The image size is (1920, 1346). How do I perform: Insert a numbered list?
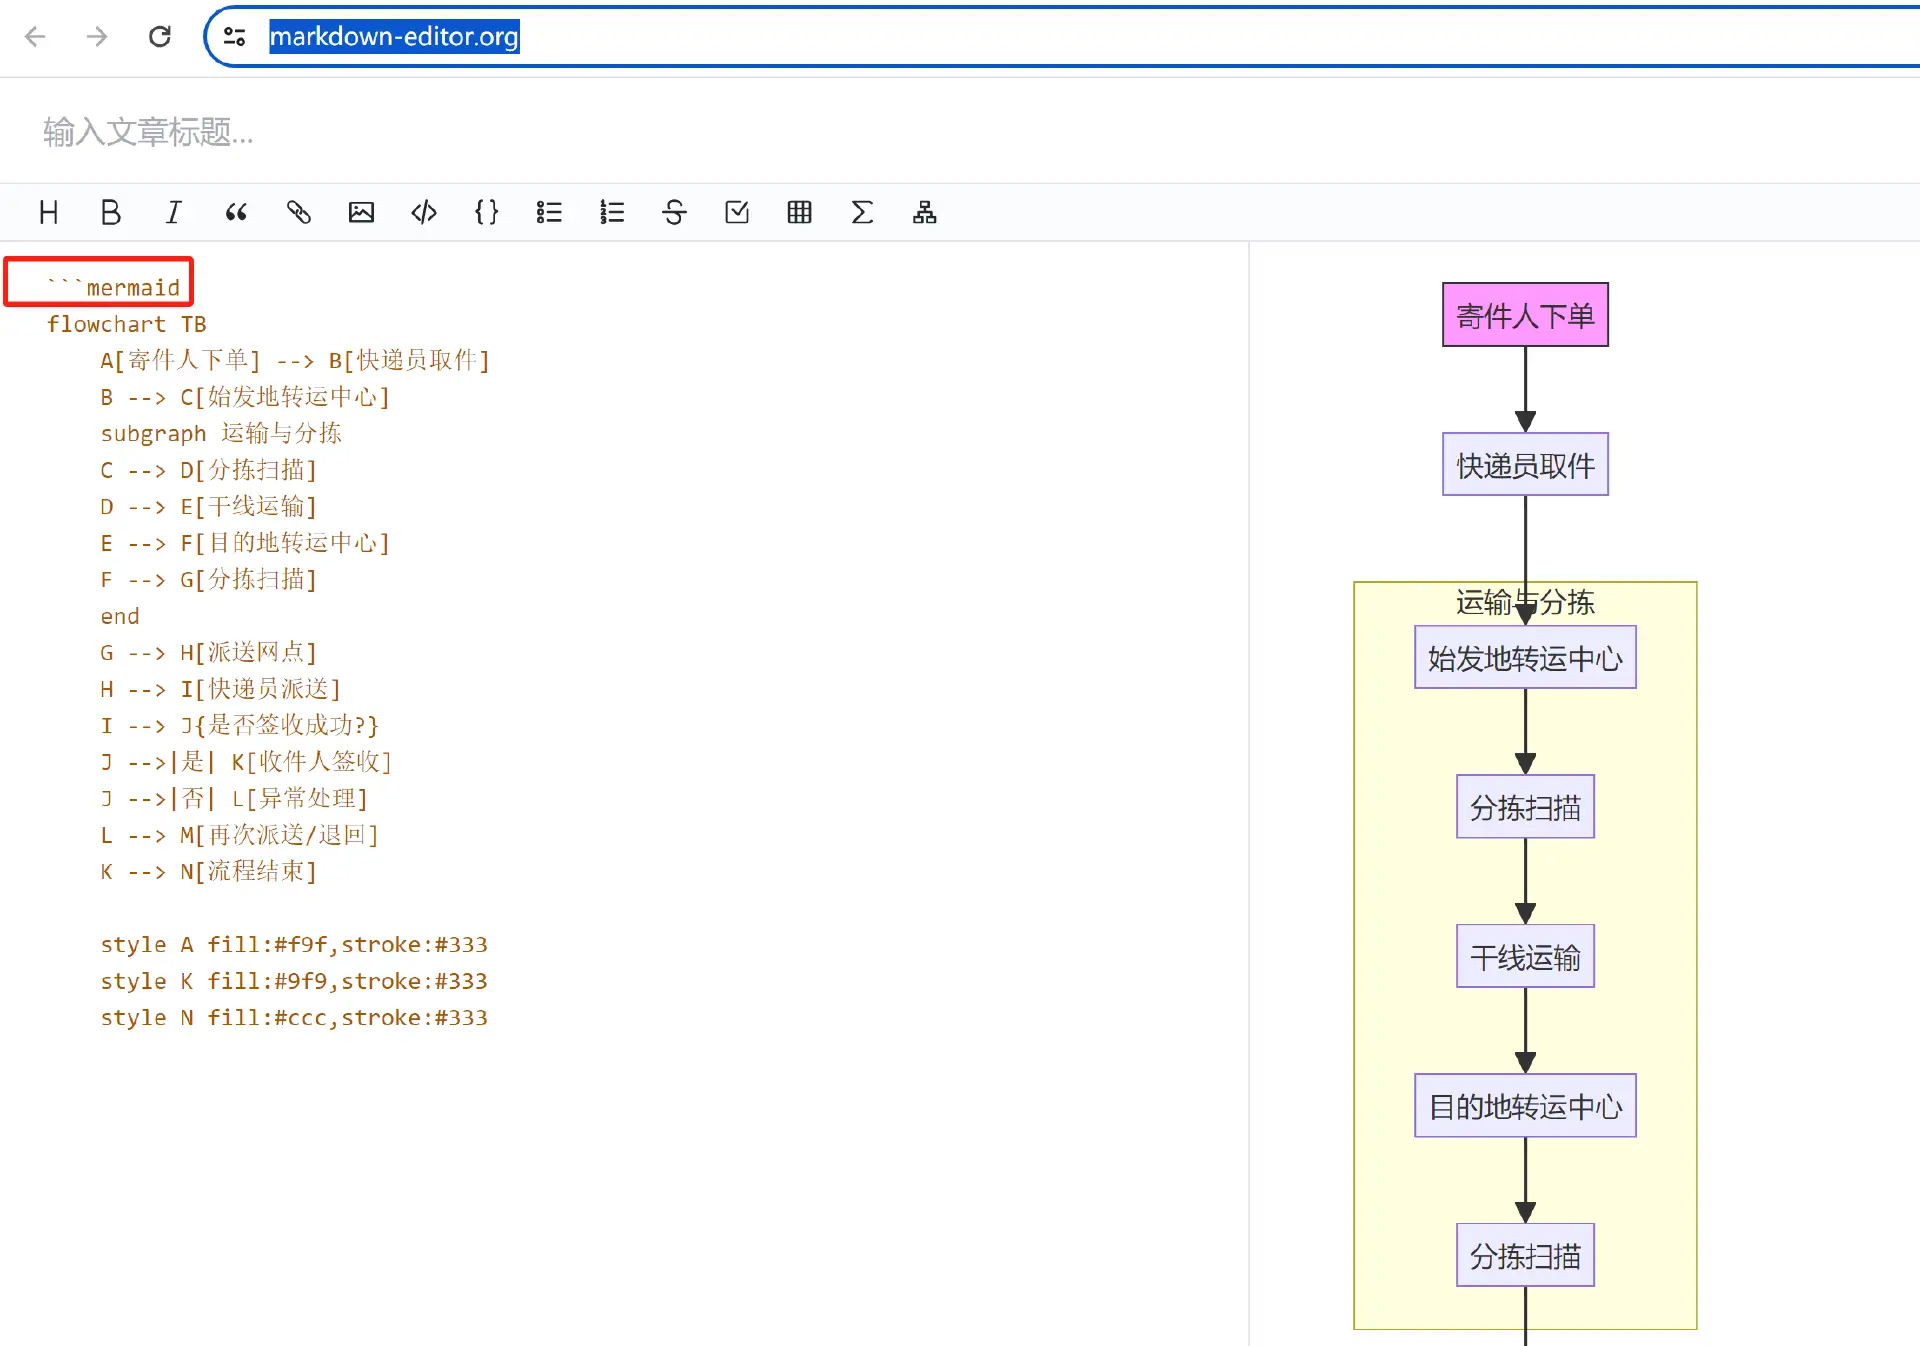612,212
